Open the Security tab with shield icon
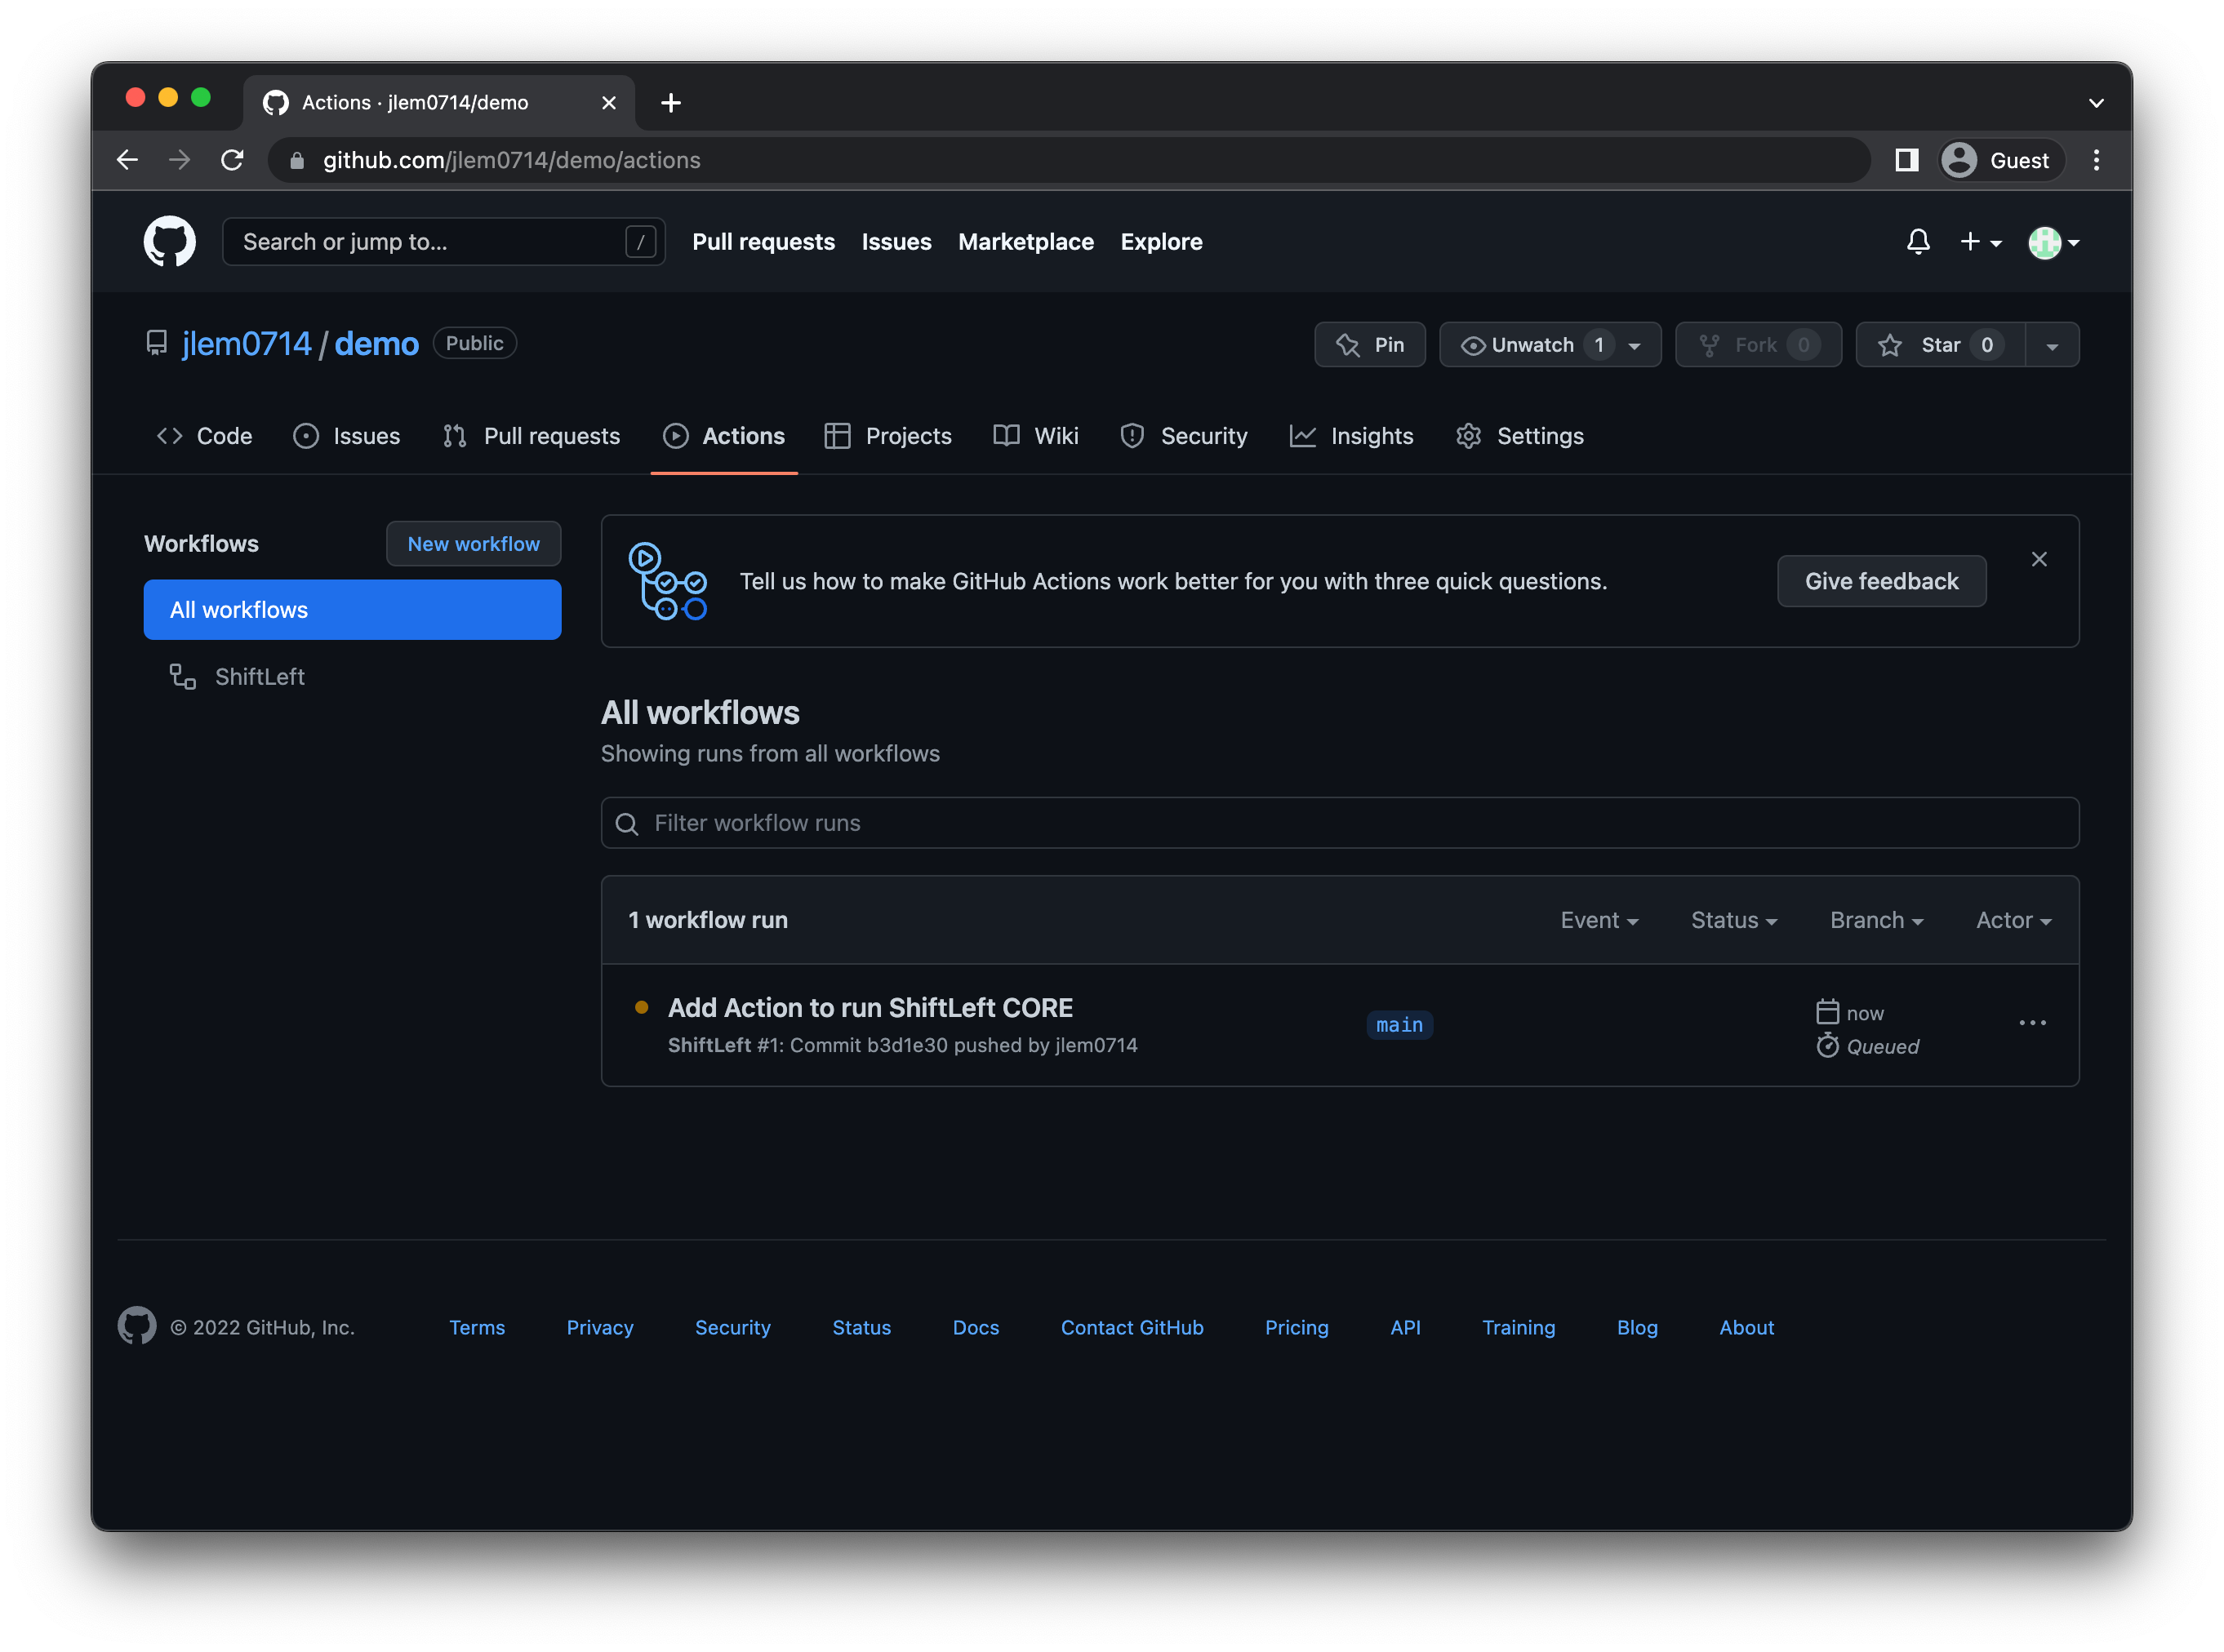The height and width of the screenshot is (1652, 2224). tap(1184, 436)
